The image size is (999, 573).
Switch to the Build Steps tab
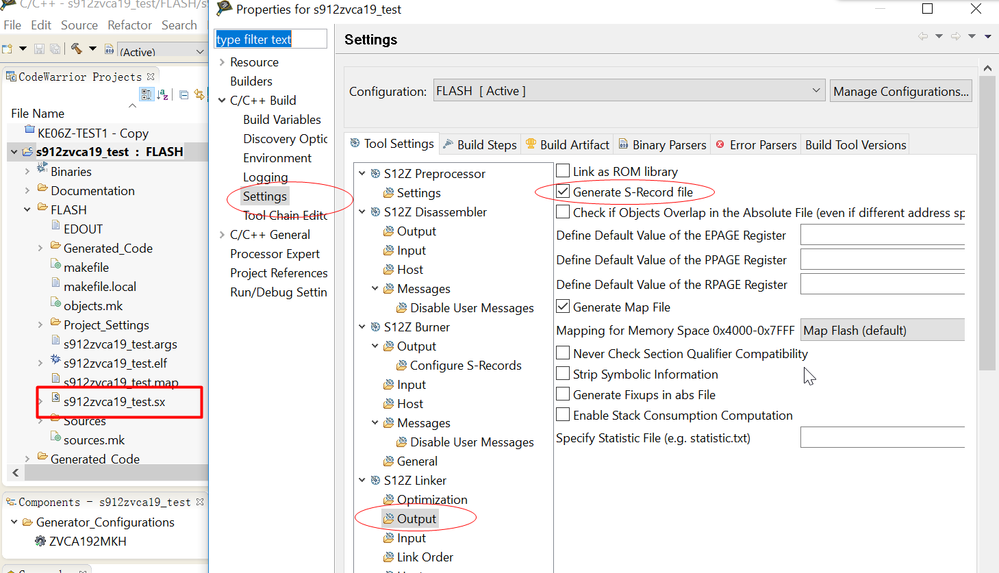click(x=479, y=145)
